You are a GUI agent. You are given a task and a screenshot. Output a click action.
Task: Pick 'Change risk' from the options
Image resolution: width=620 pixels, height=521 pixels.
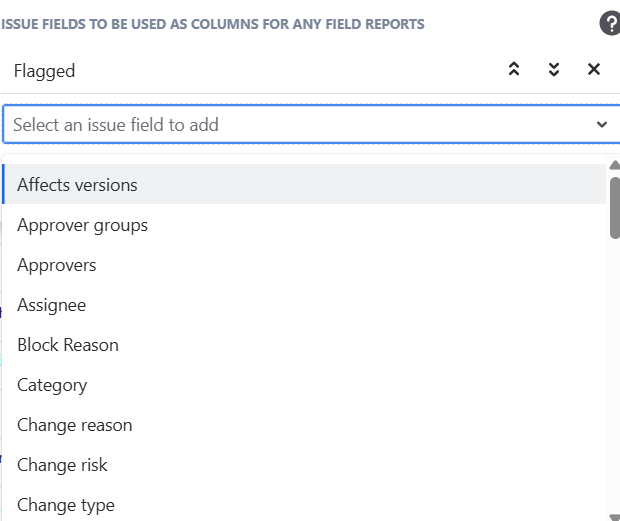pyautogui.click(x=62, y=465)
